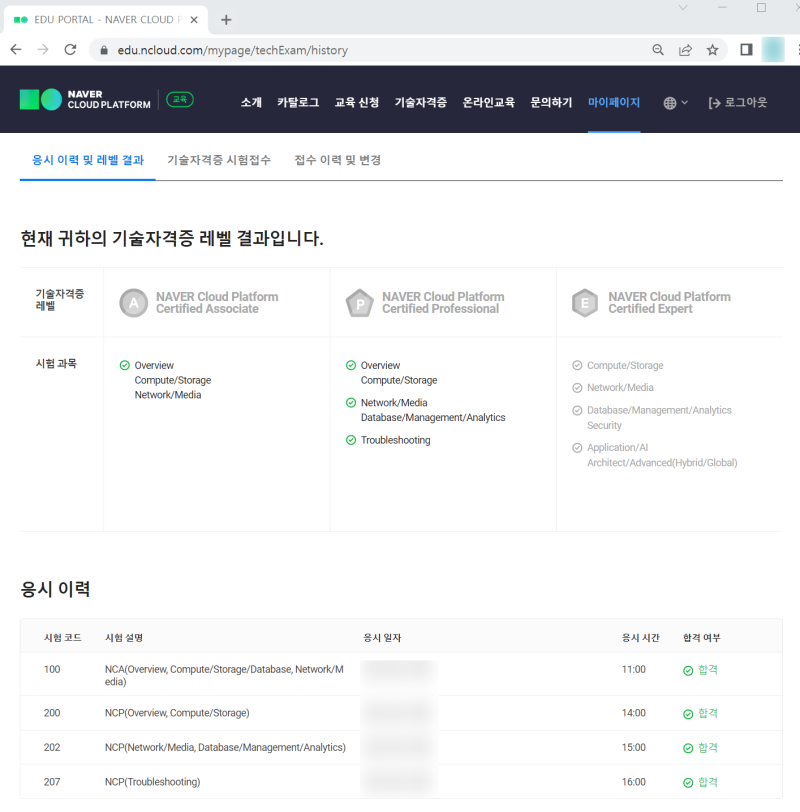Close the EDU PORTAL browser tab

point(194,20)
